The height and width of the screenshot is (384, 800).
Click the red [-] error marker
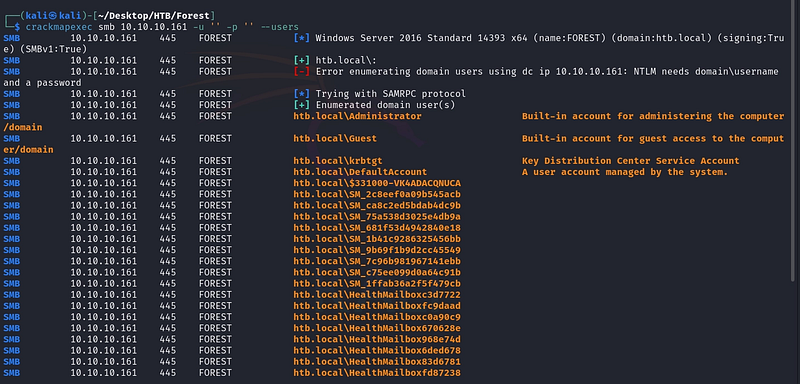[x=302, y=72]
